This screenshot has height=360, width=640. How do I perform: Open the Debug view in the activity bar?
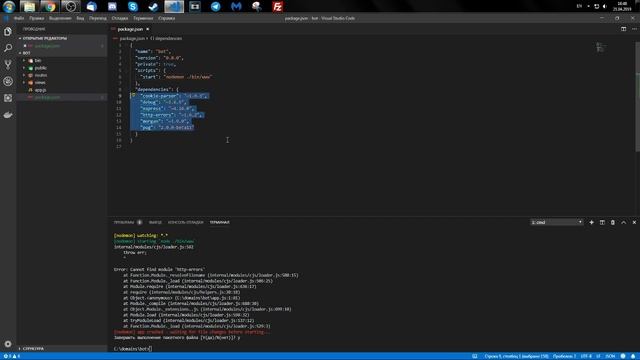coord(8,81)
